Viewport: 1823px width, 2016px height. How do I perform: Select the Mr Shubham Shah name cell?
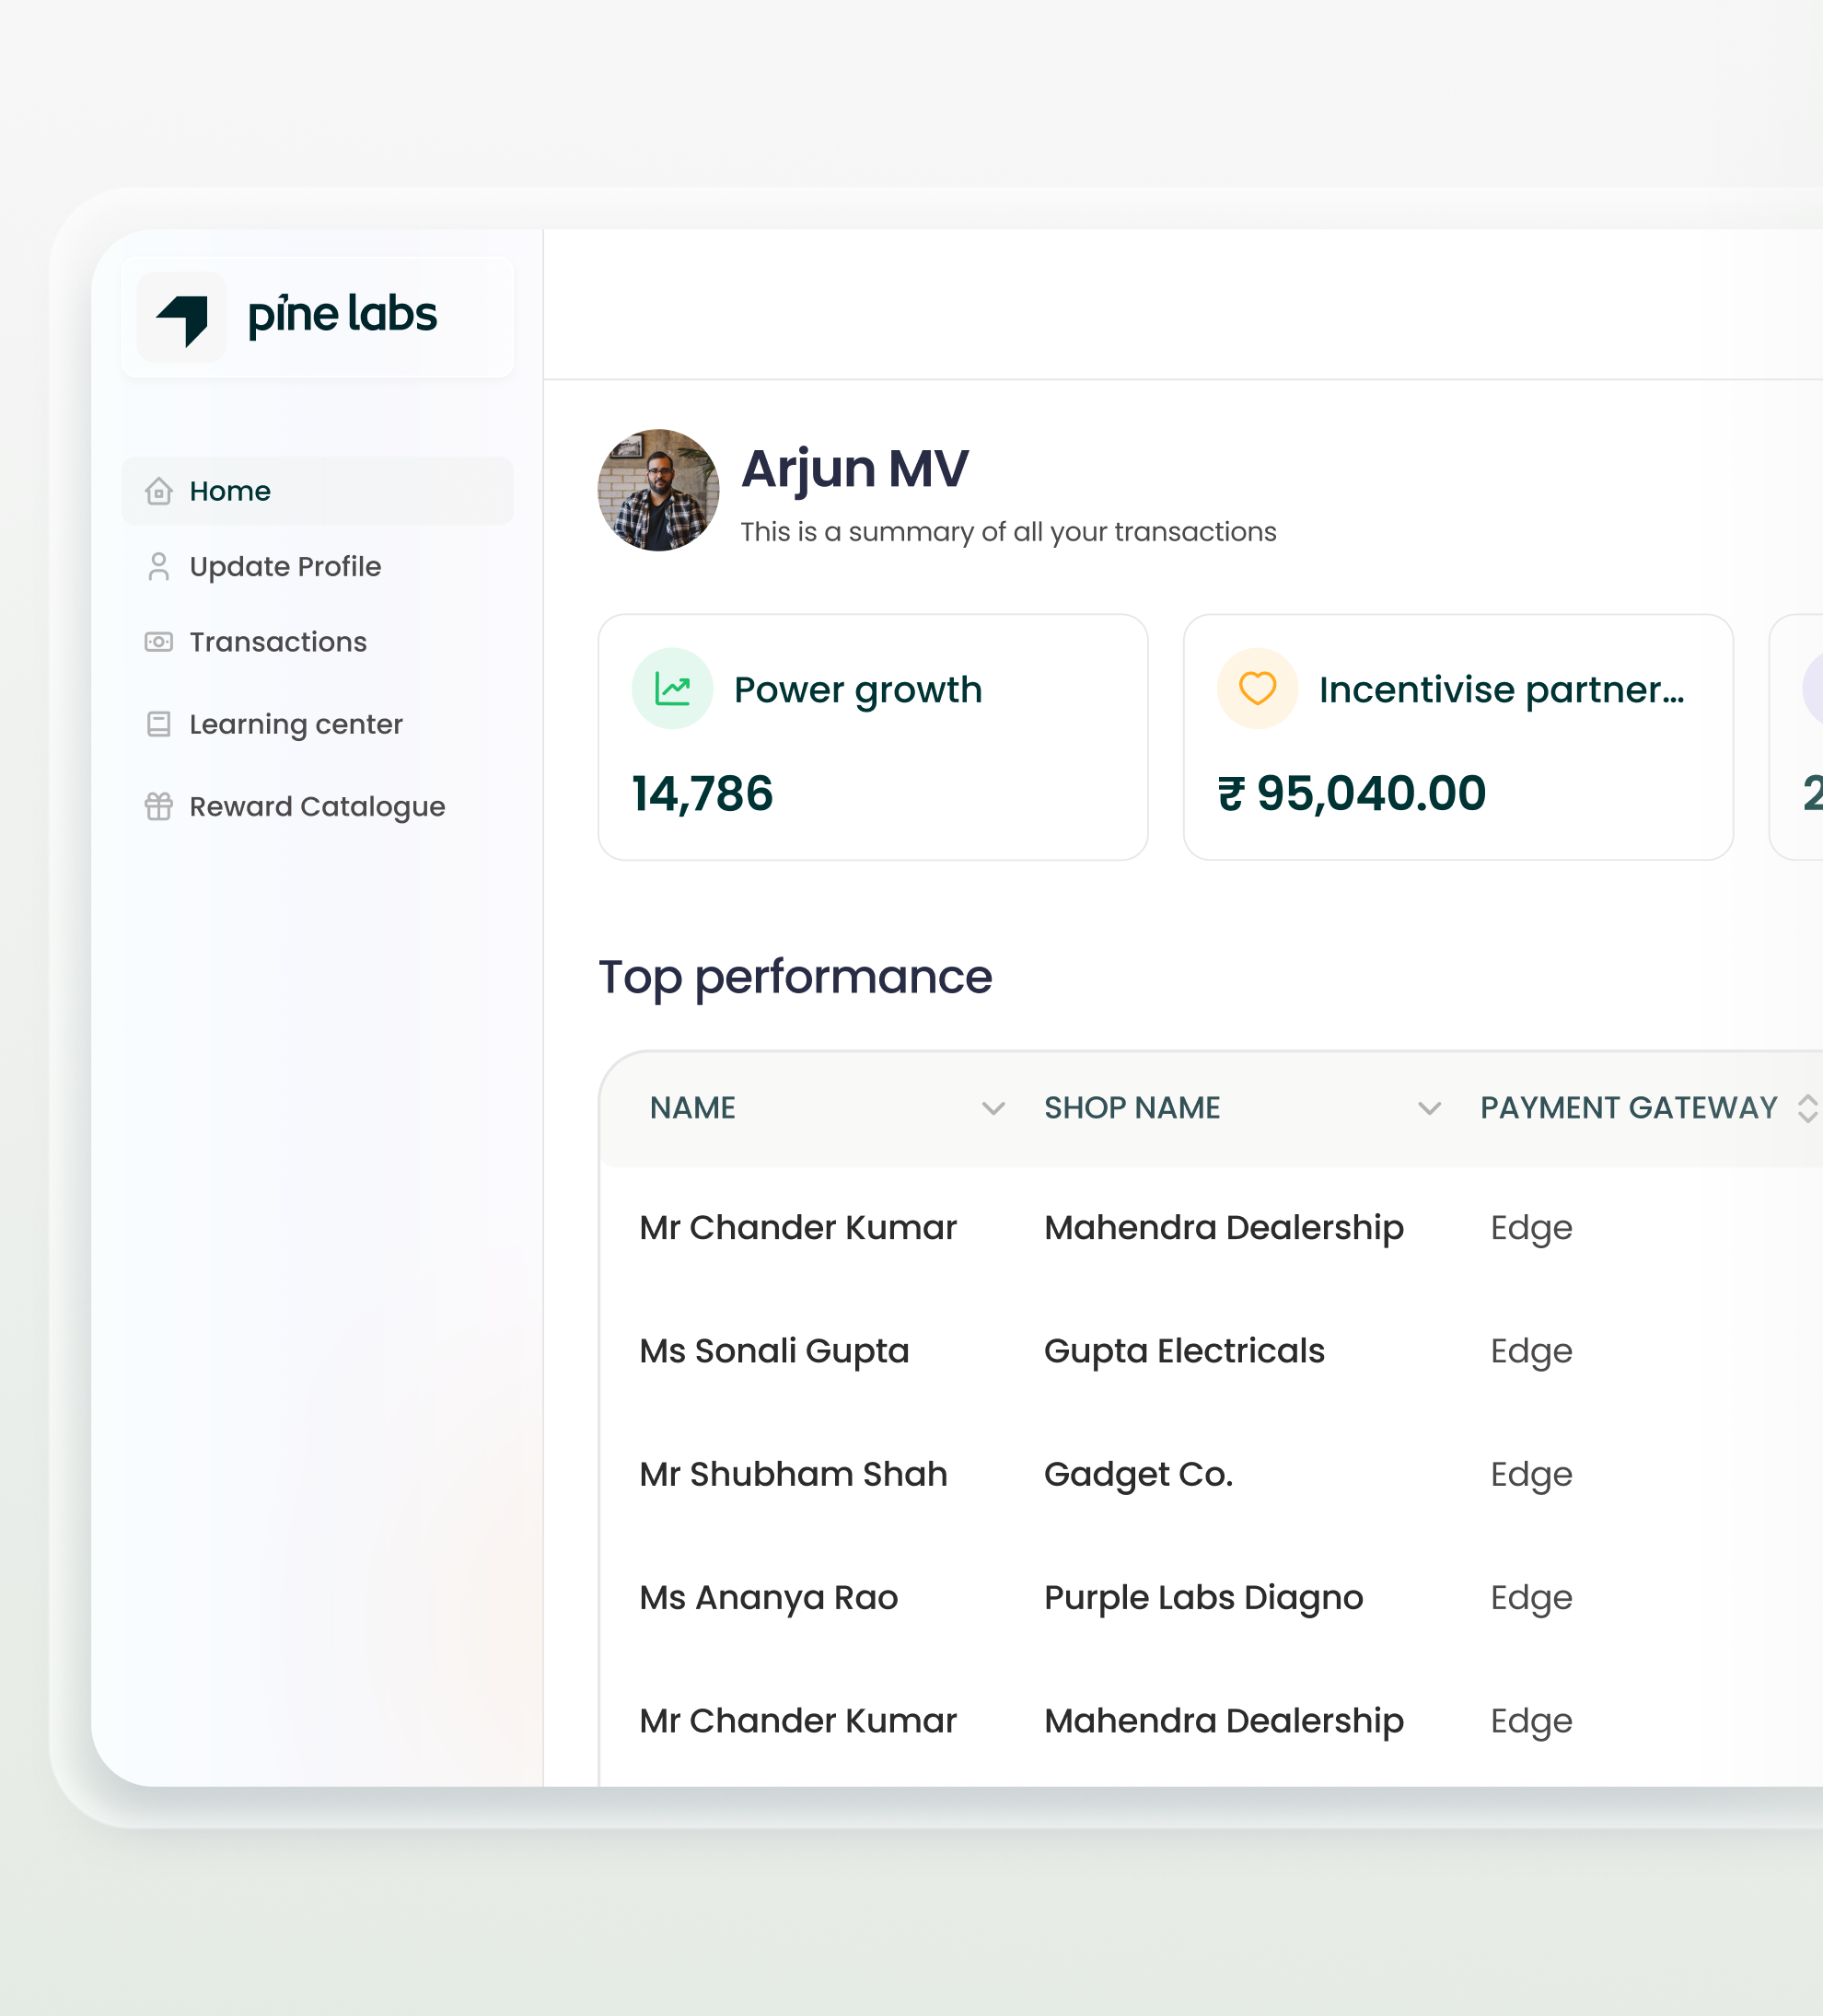(793, 1474)
